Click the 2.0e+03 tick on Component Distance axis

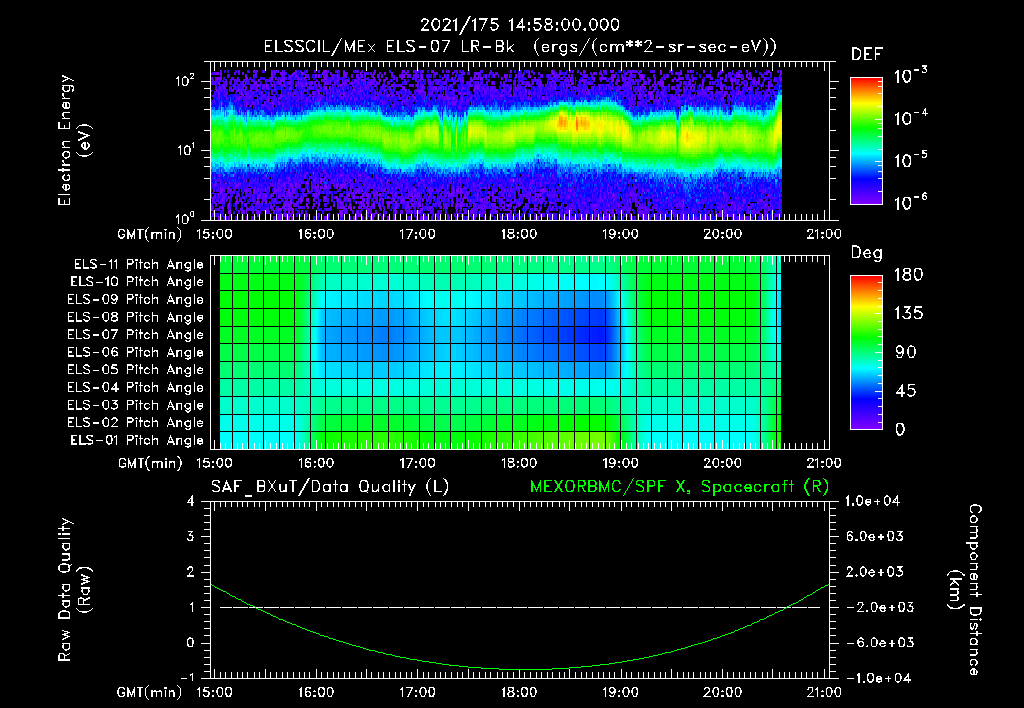[x=874, y=572]
